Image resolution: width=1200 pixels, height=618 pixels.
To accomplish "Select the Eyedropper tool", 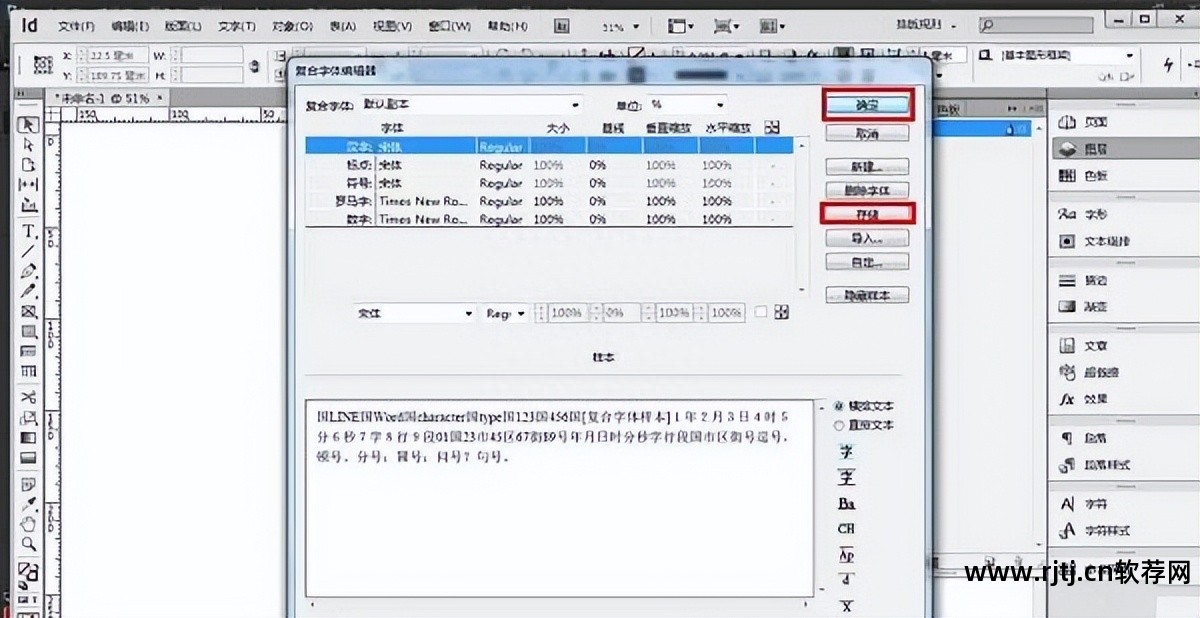I will 29,503.
